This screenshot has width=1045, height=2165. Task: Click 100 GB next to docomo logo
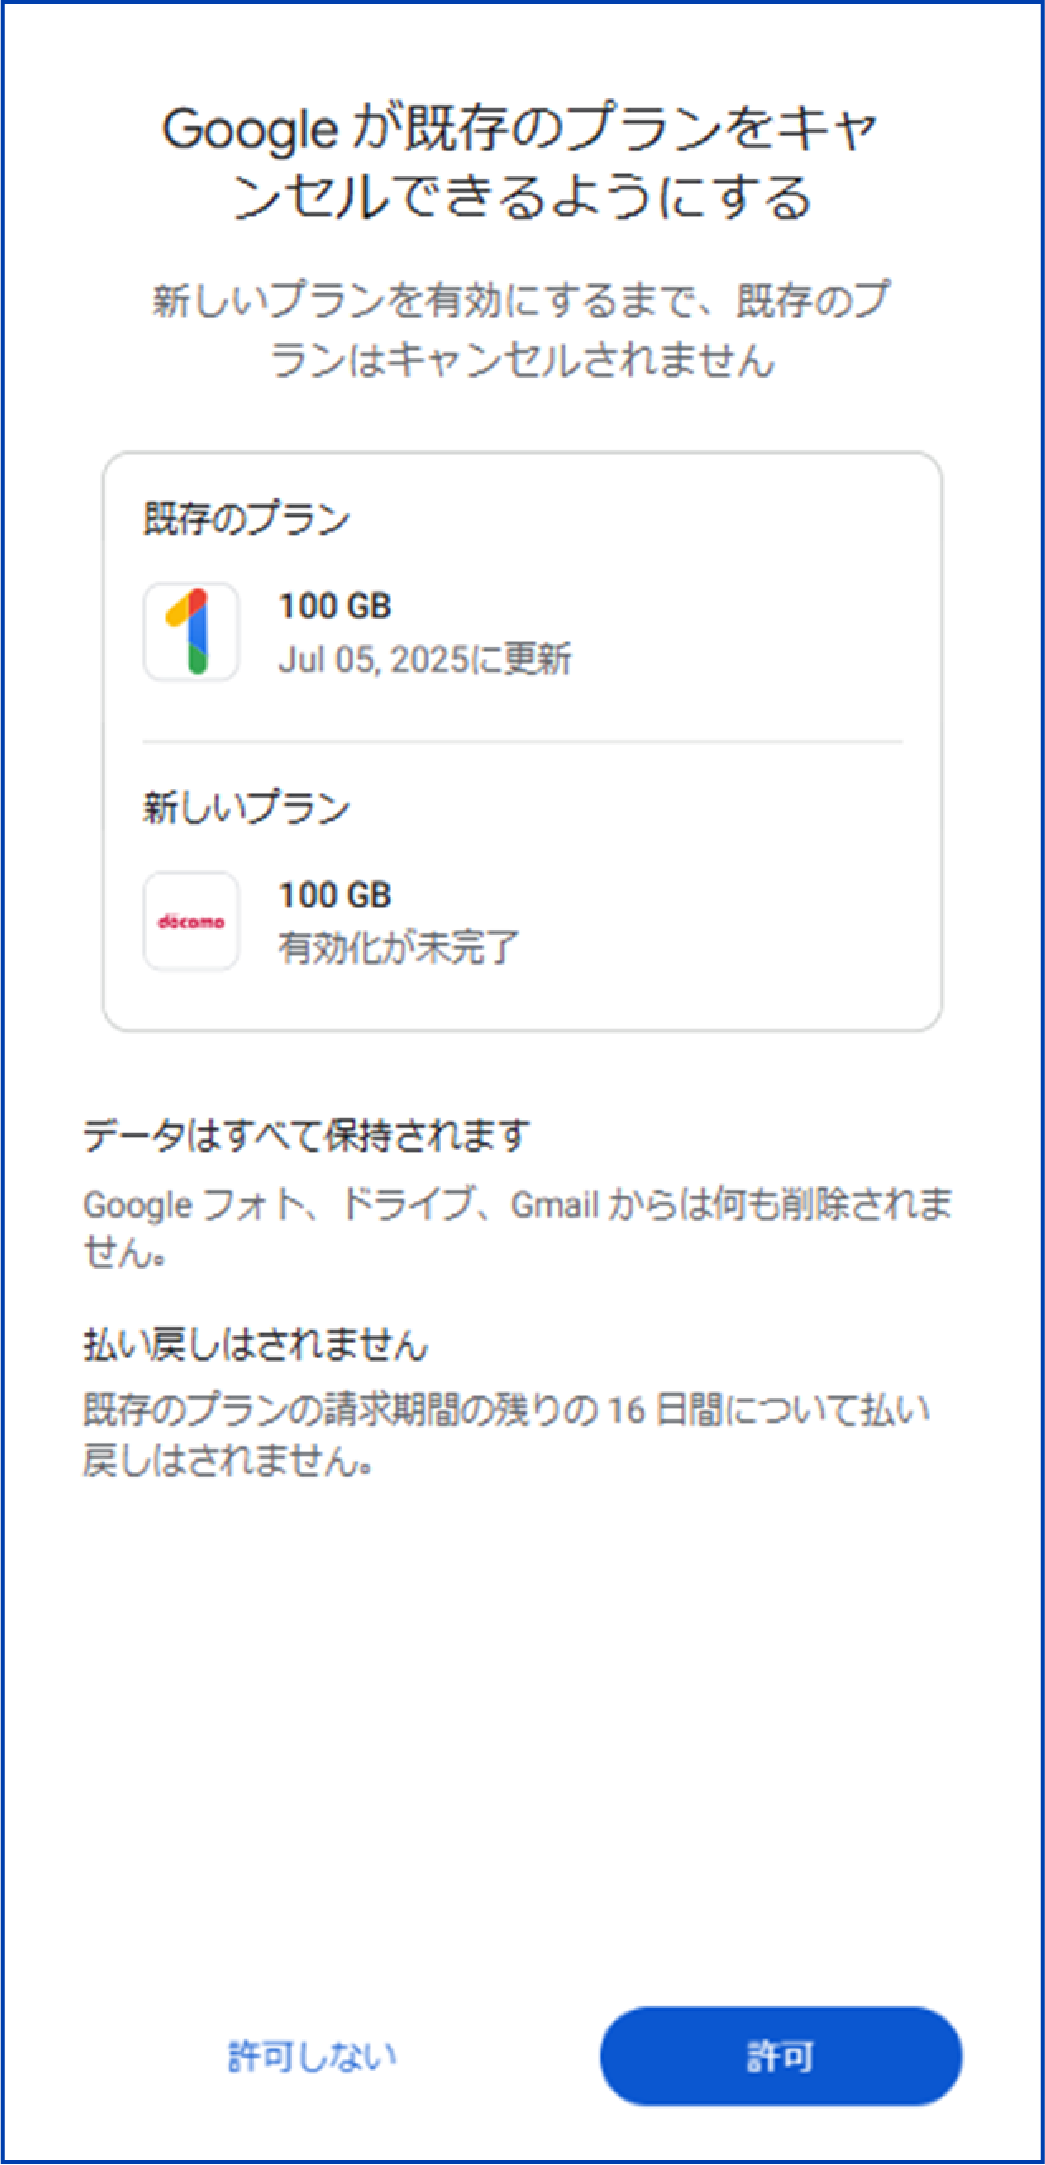tap(335, 895)
